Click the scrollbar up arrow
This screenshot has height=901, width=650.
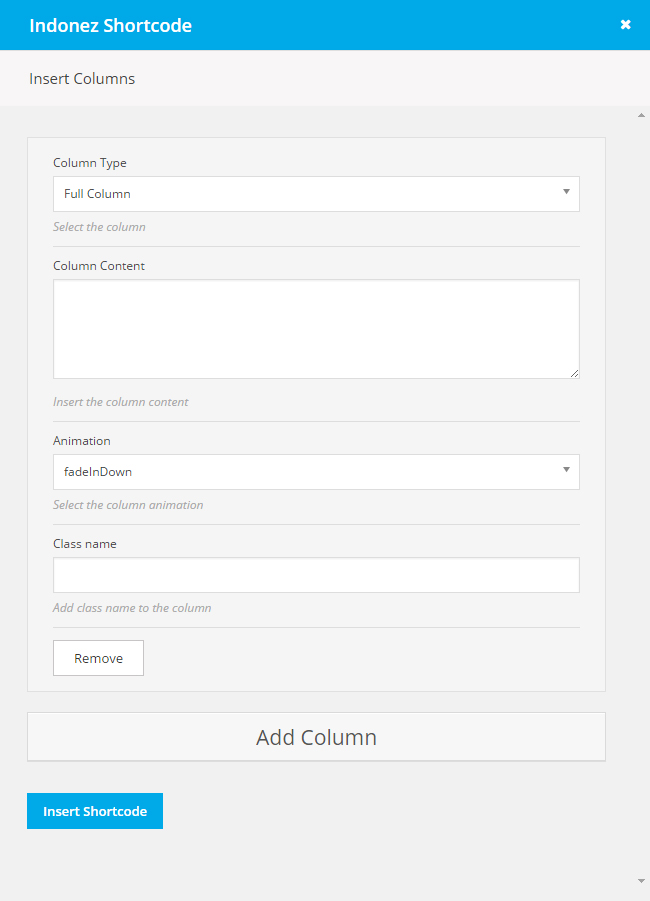tap(641, 115)
